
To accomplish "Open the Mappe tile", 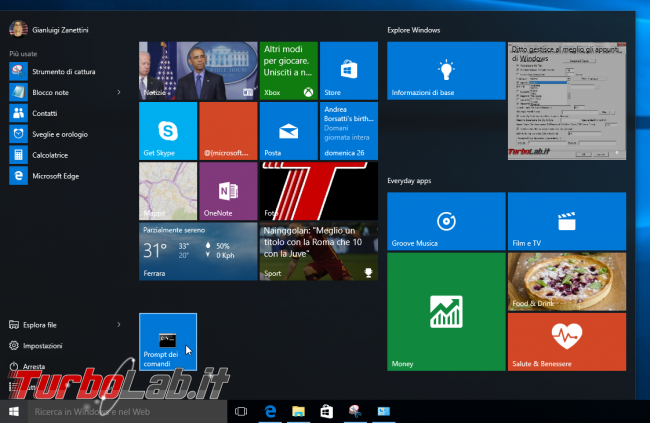I will 168,191.
